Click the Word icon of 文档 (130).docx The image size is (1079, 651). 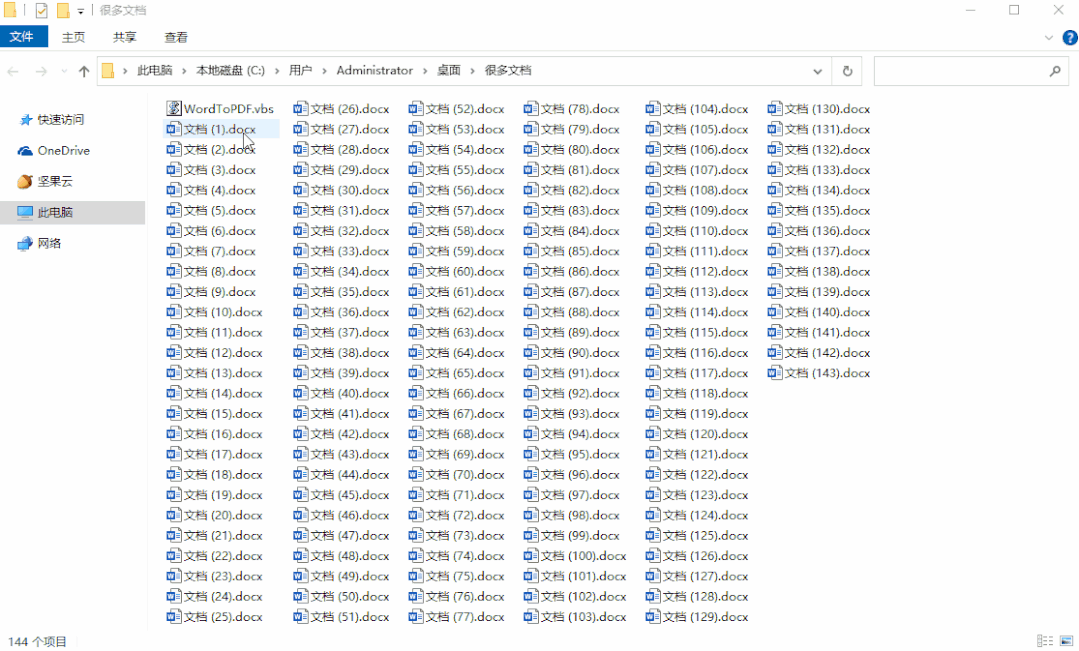pyautogui.click(x=774, y=109)
